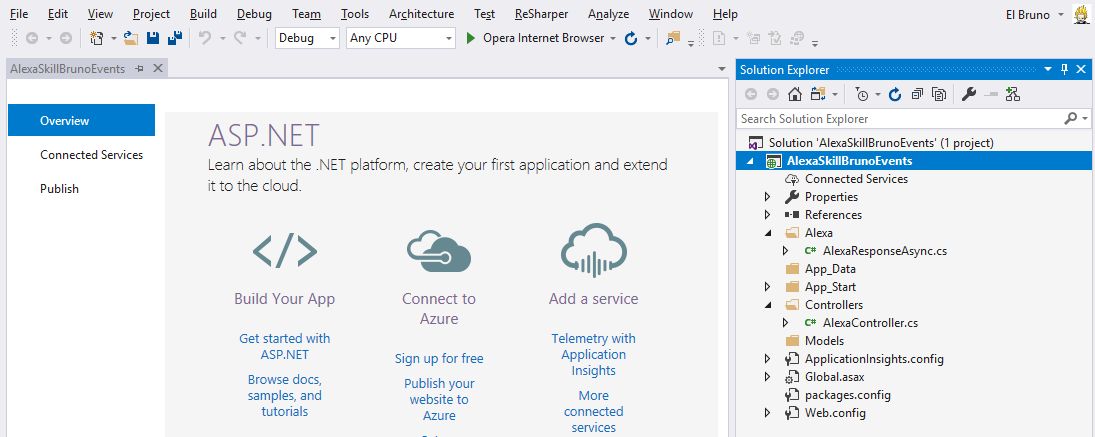
Task: Click the Sign up for free link
Action: pos(439,358)
